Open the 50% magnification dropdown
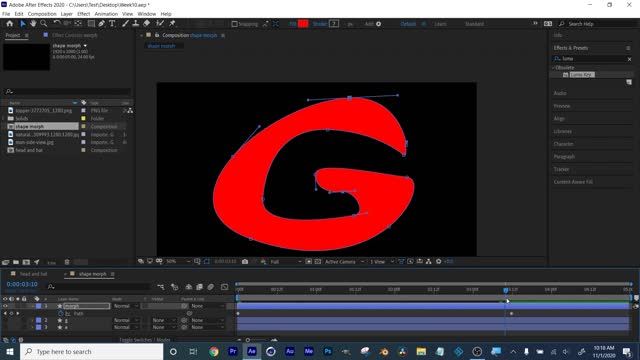Screen dimensions: 640x360 coord(178,261)
